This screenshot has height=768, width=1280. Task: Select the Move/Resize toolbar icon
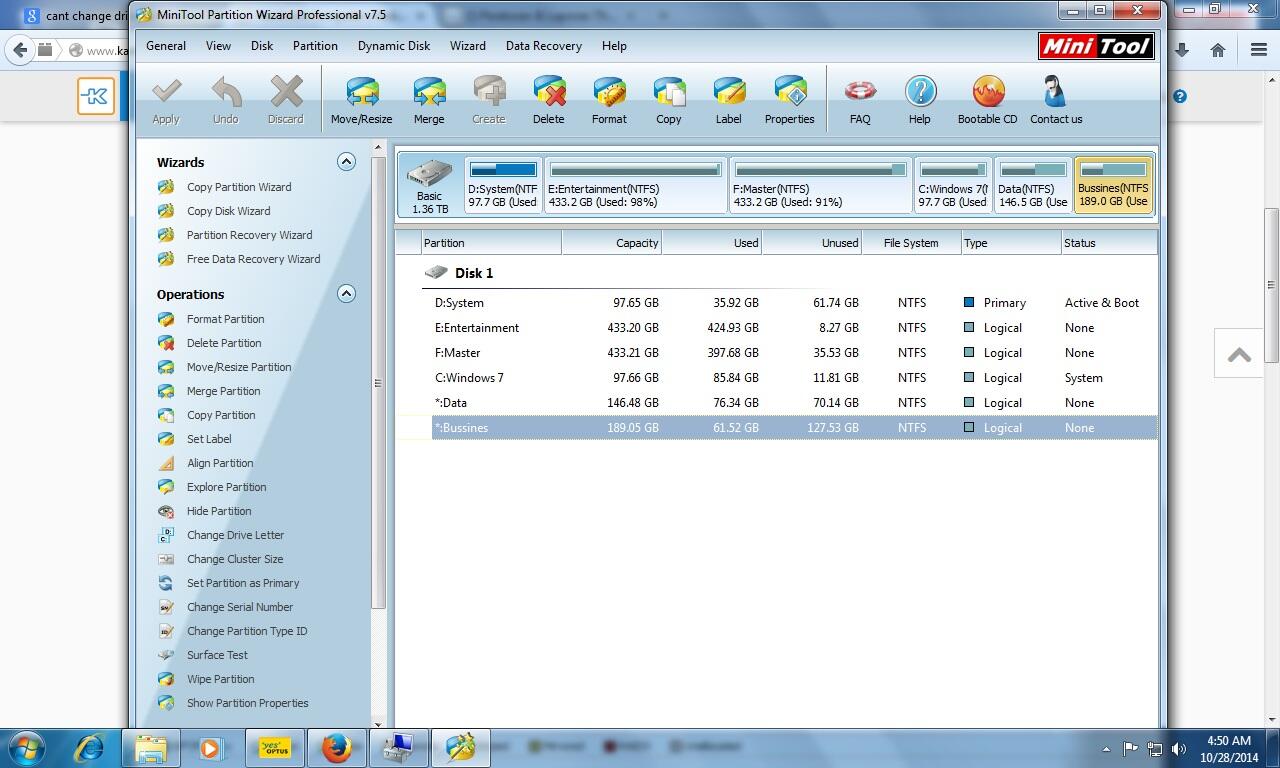point(362,100)
